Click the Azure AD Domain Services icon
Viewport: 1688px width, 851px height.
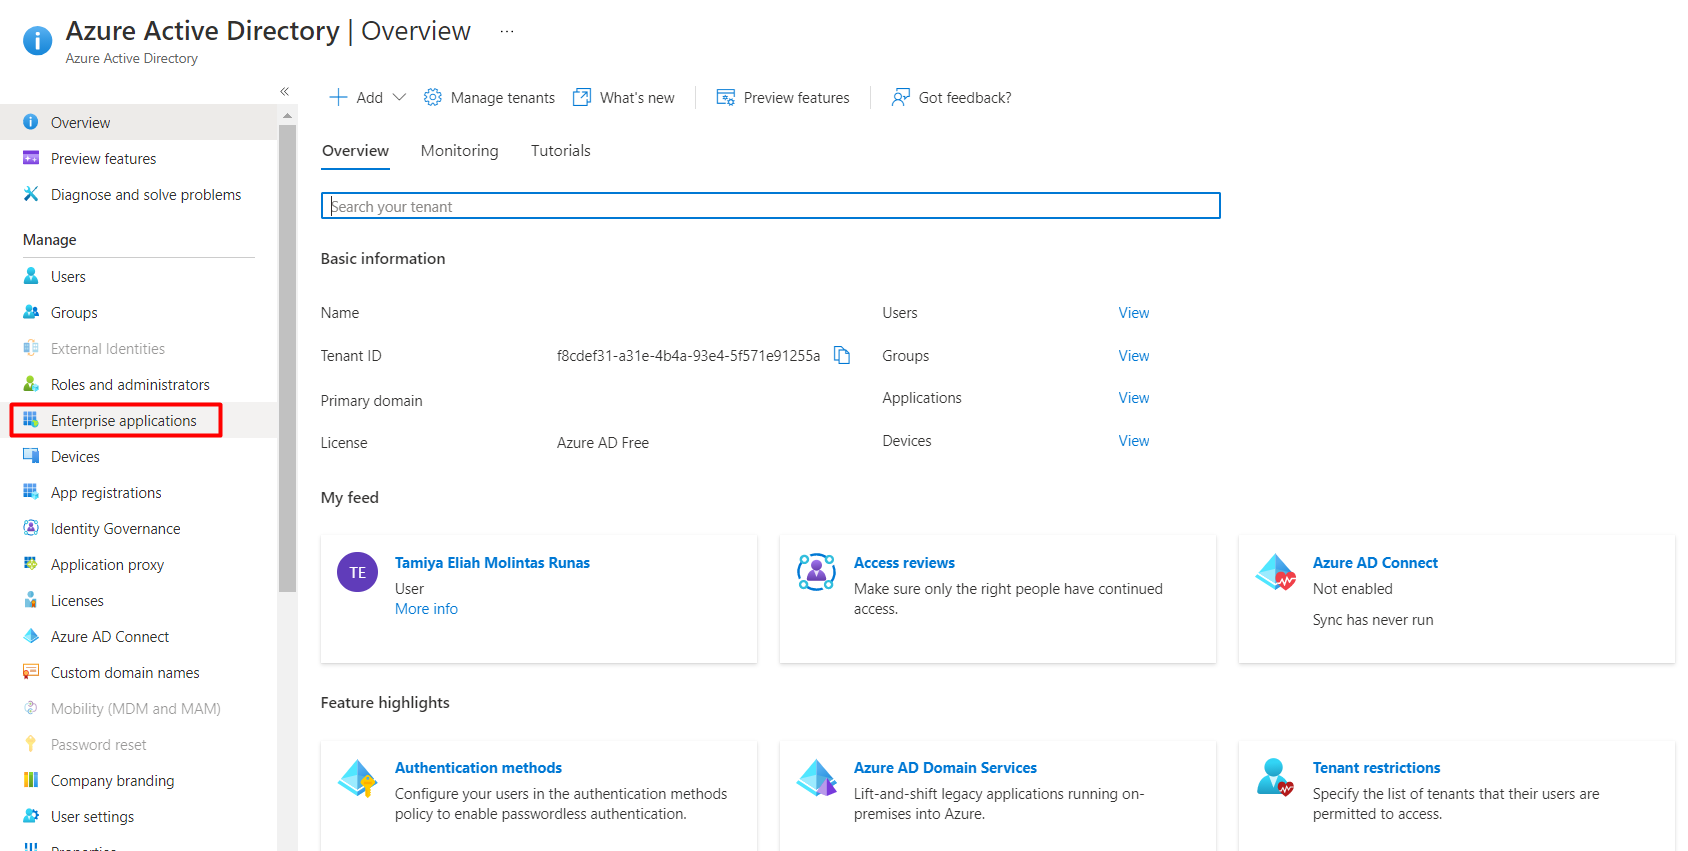coord(817,777)
